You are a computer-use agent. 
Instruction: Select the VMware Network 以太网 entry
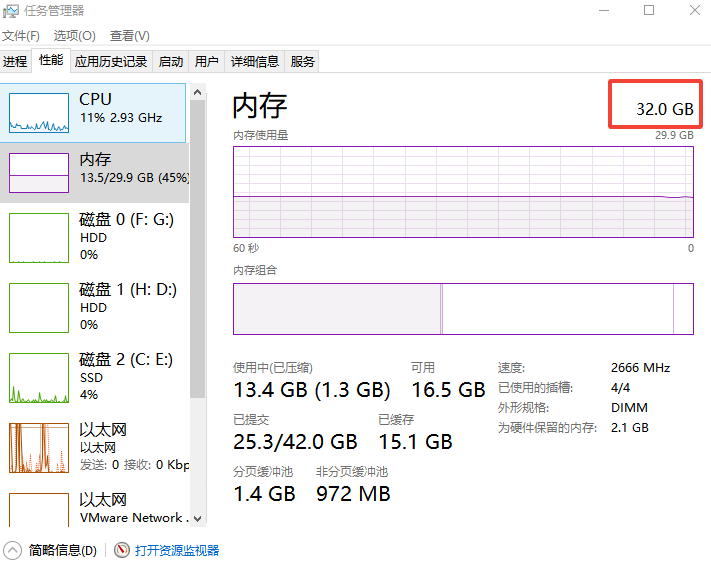[94, 508]
